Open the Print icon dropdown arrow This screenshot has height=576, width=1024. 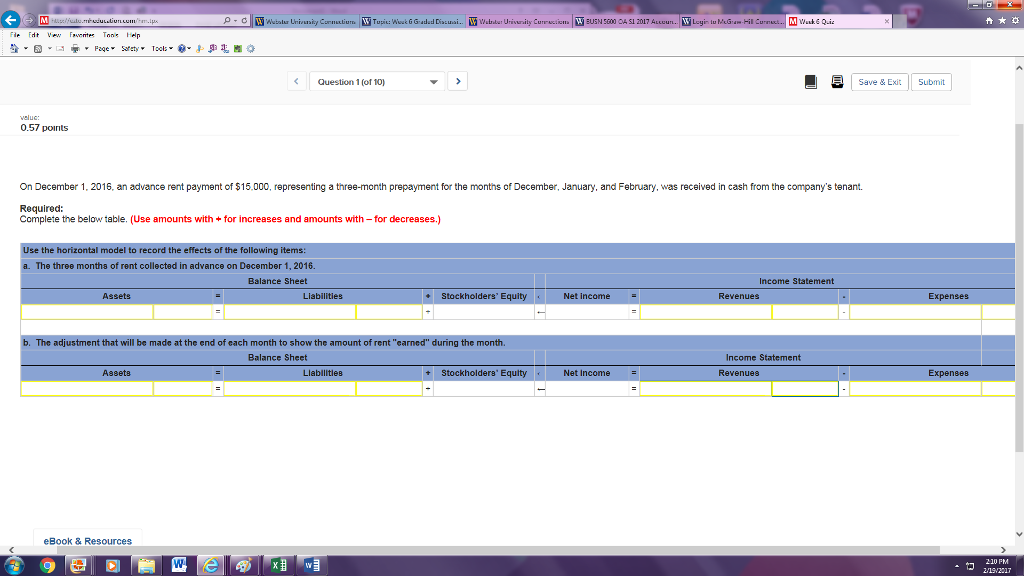(x=86, y=48)
